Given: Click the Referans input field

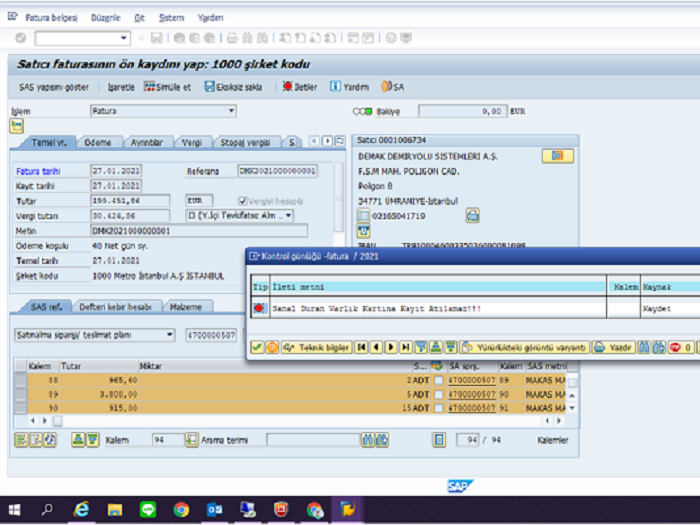Looking at the screenshot, I should point(278,171).
